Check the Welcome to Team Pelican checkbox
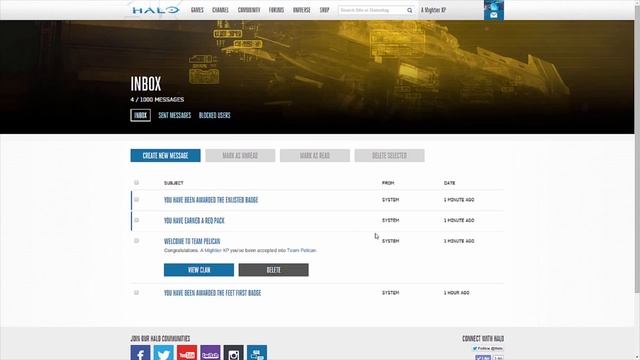640x360 pixels. click(136, 241)
